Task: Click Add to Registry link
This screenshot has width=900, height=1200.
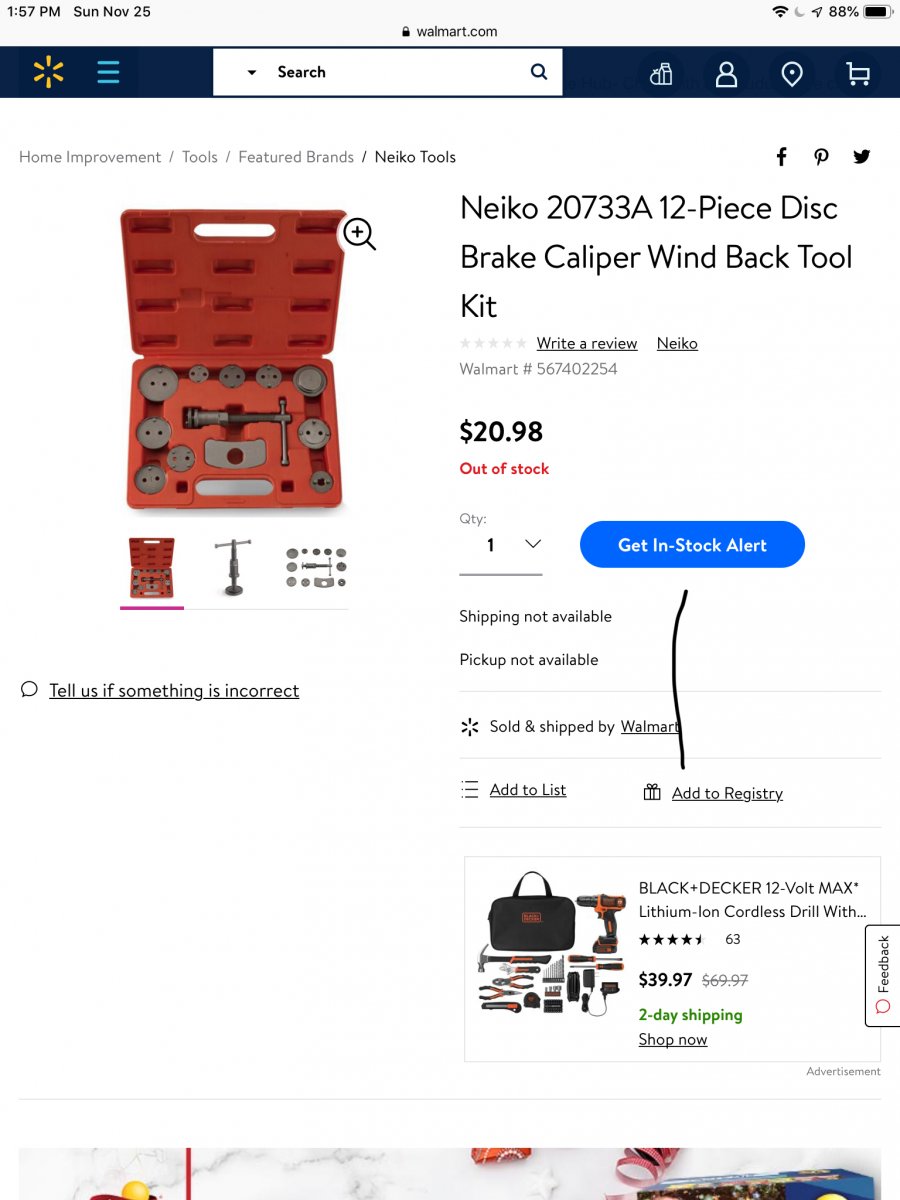Action: tap(726, 793)
